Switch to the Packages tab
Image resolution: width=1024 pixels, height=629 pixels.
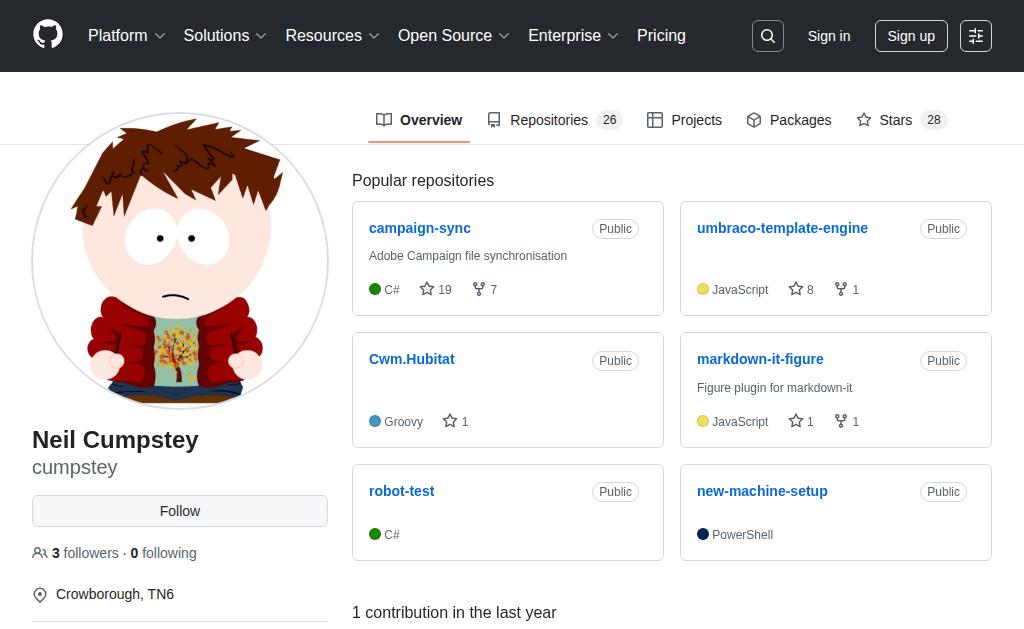point(789,120)
